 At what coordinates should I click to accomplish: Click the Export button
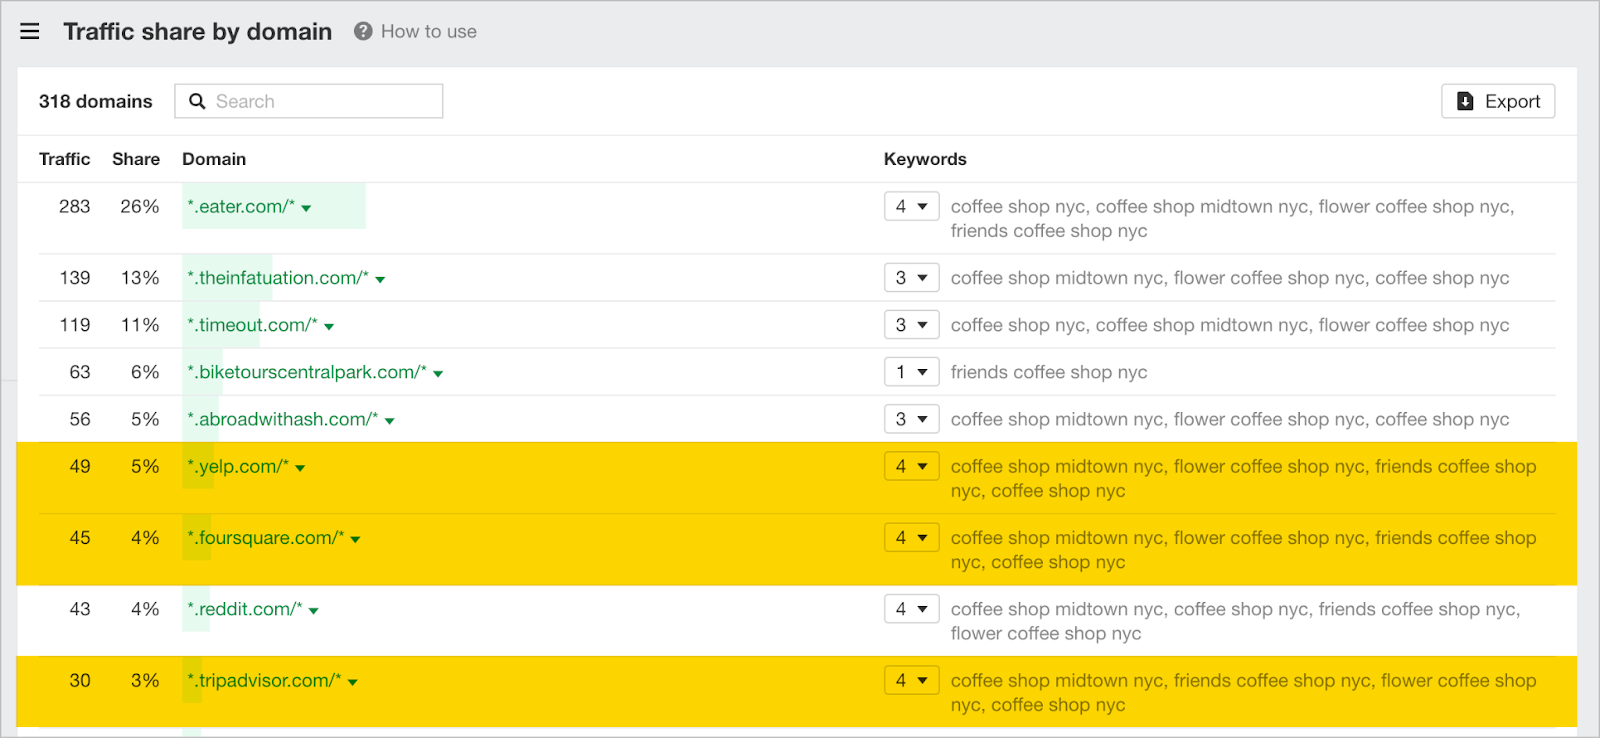[1498, 101]
